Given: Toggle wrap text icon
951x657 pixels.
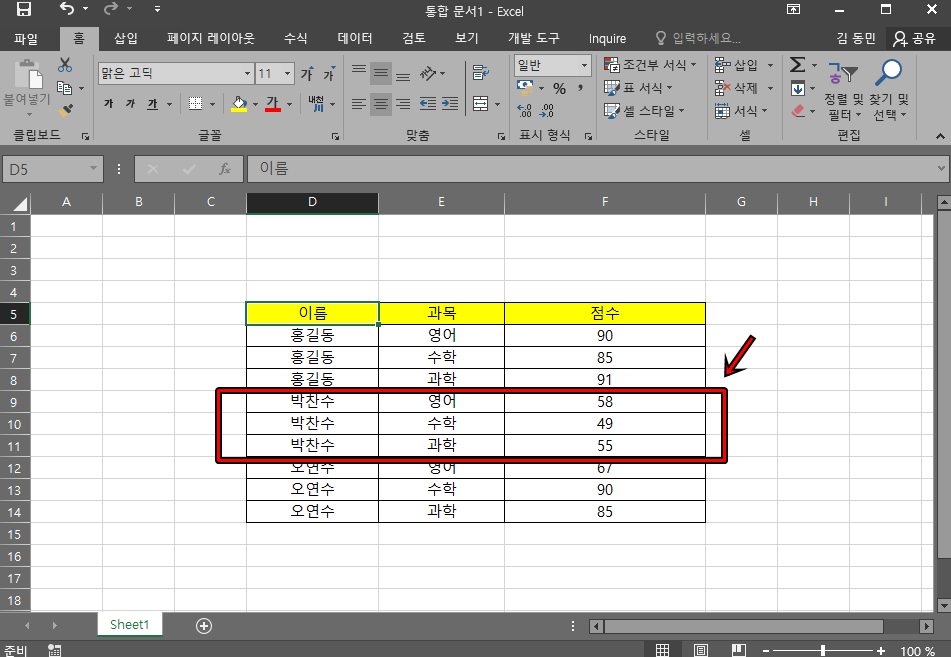Looking at the screenshot, I should click(x=481, y=73).
